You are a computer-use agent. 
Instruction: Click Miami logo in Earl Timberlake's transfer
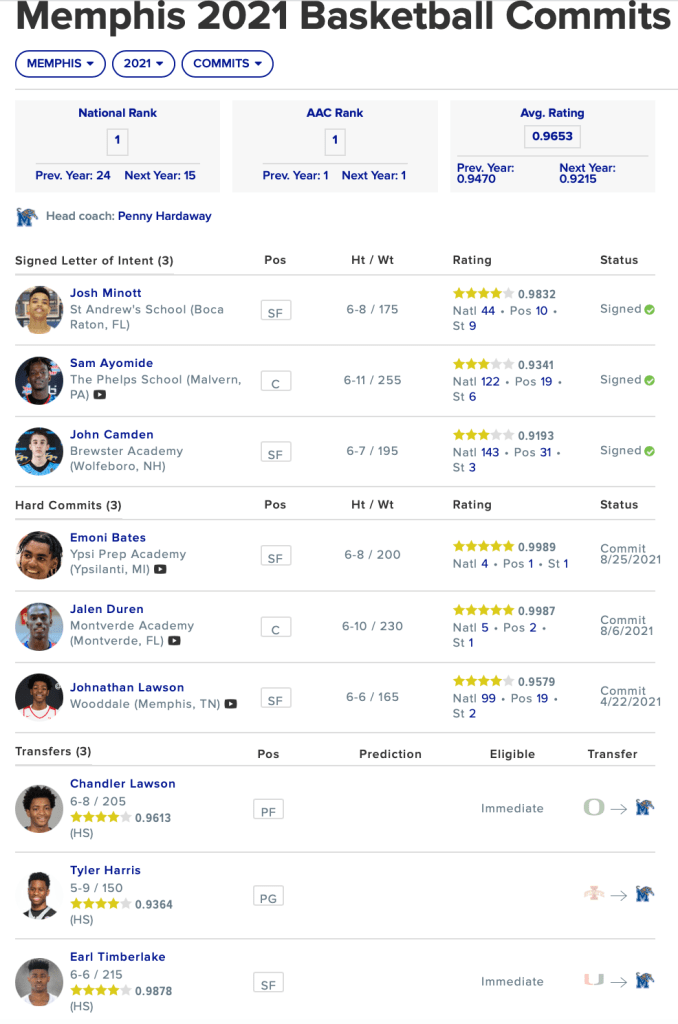tap(594, 981)
